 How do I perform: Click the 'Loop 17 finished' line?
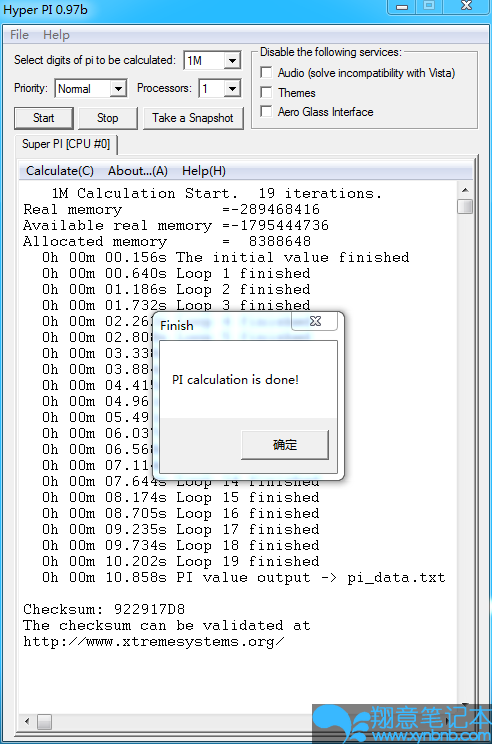coord(180,530)
